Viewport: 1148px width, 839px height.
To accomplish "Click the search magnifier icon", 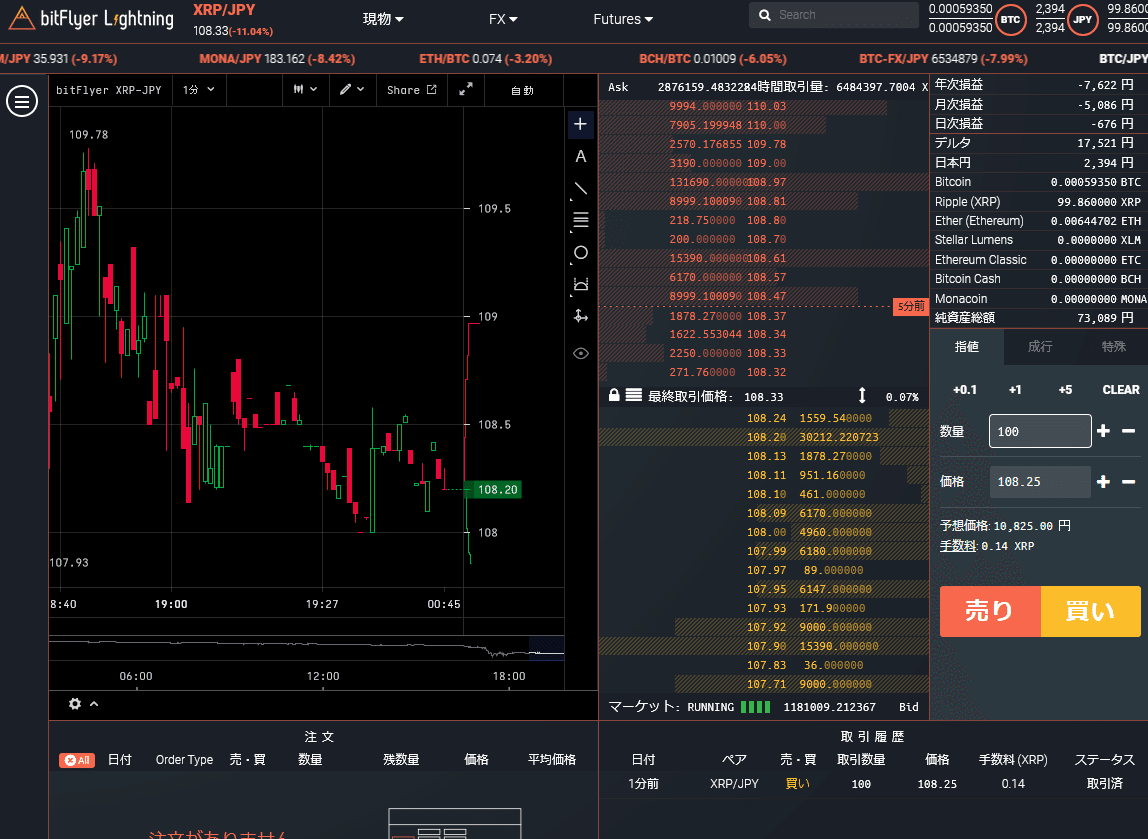I will click(764, 15).
